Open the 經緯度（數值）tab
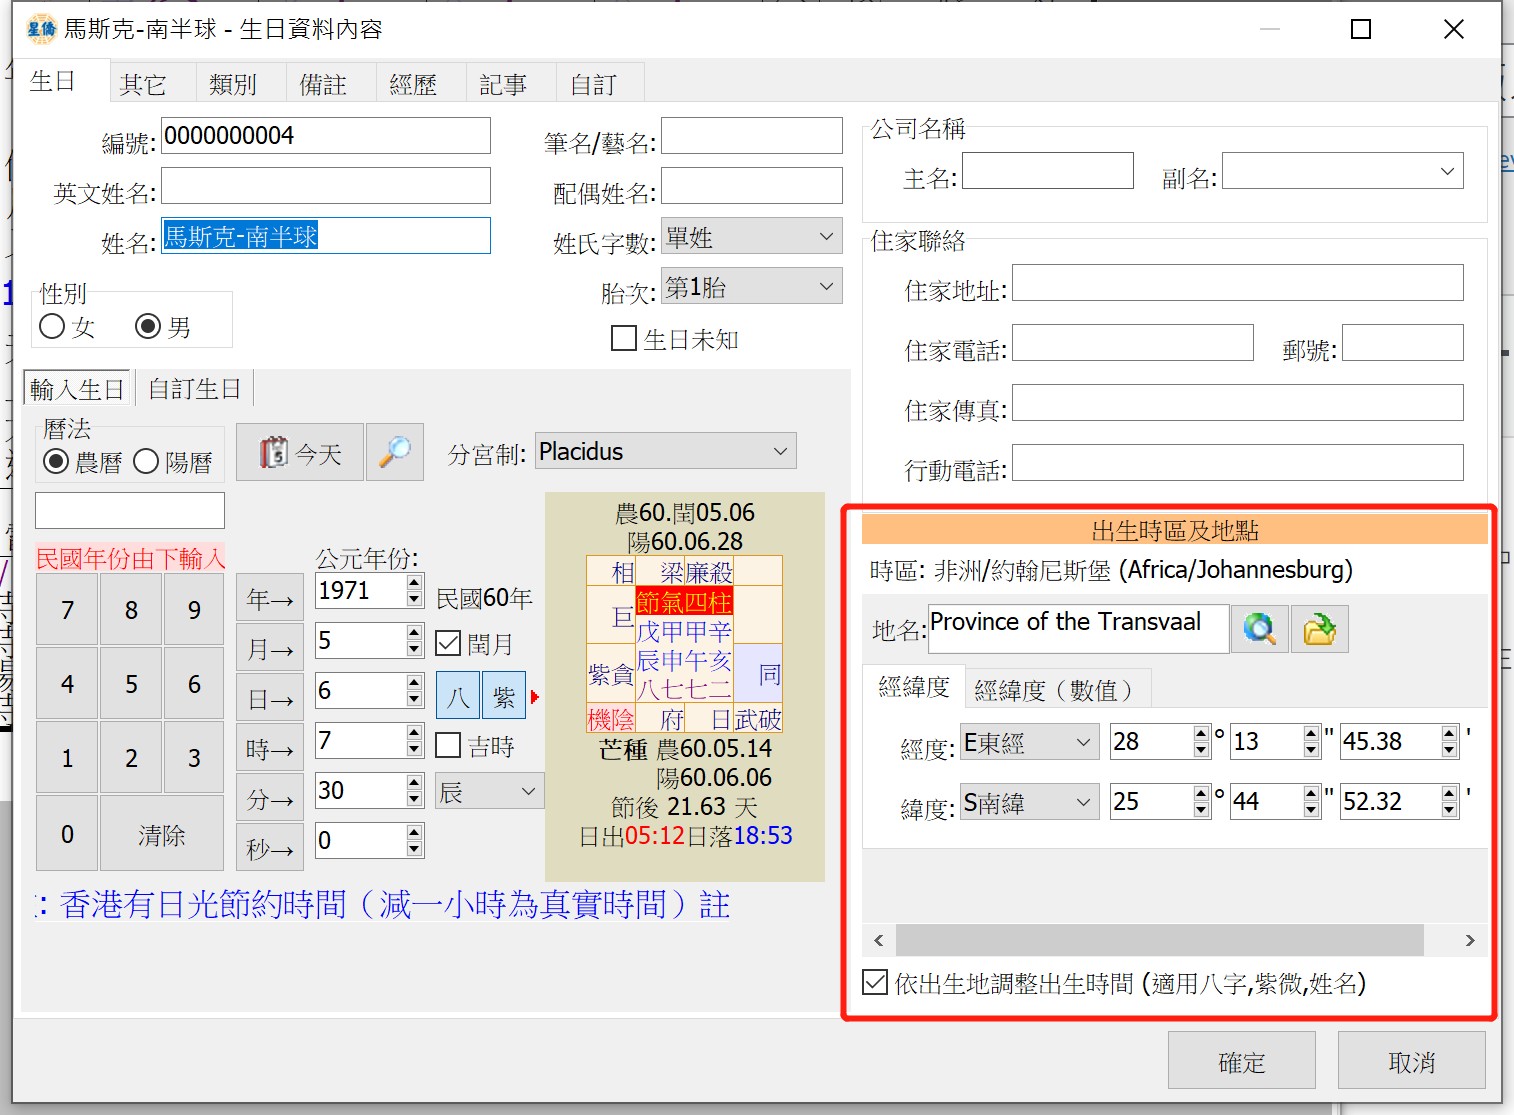Viewport: 1514px width, 1115px height. coord(1055,690)
